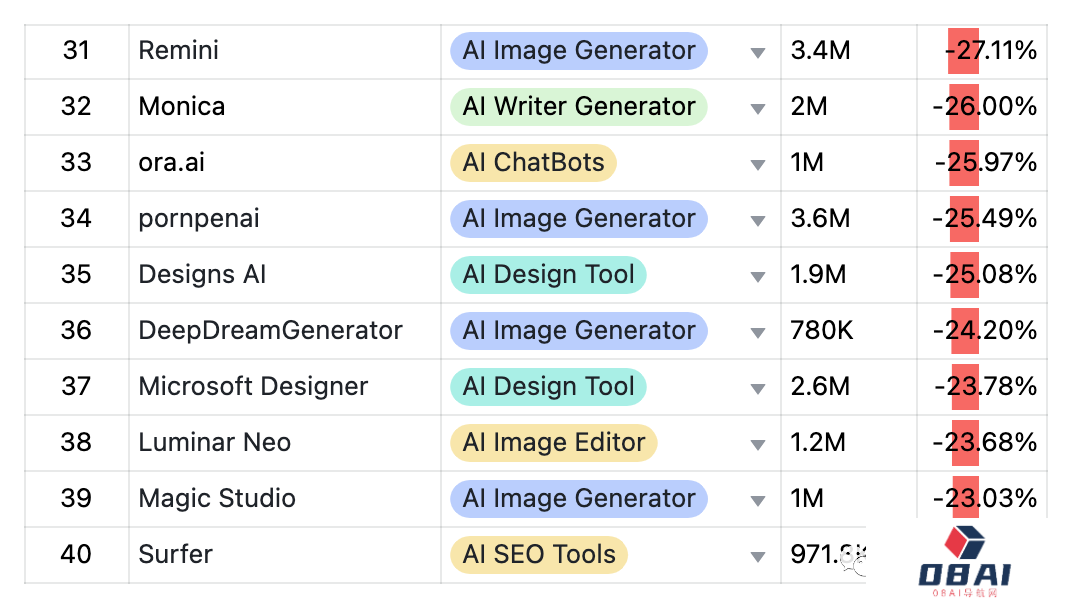Screen dimensions: 1072x608
Task: Open the dropdown arrow in the Luminar Neo row
Action: pyautogui.click(x=758, y=445)
